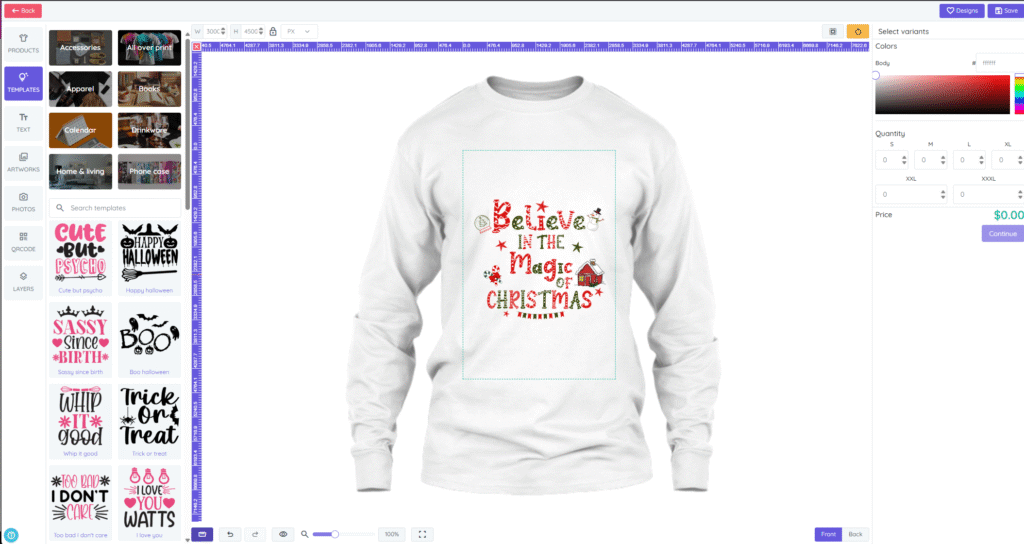The image size is (1024, 544).
Task: Open the Artworks panel in the sidebar
Action: tap(23, 161)
